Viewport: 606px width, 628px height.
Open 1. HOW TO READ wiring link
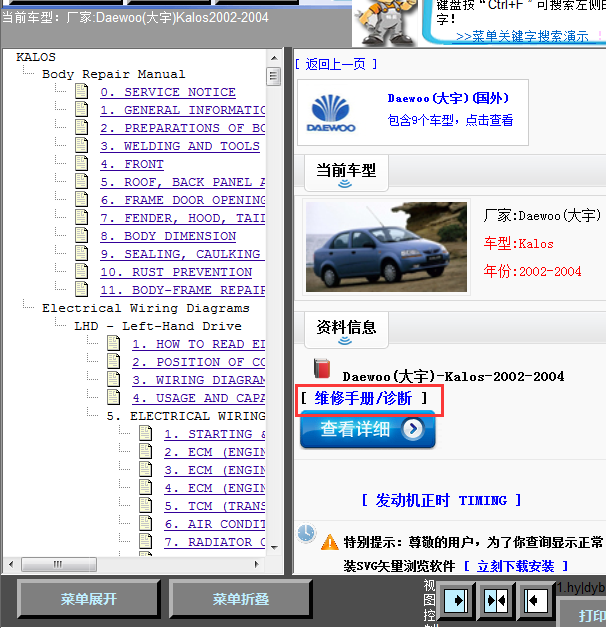199,344
